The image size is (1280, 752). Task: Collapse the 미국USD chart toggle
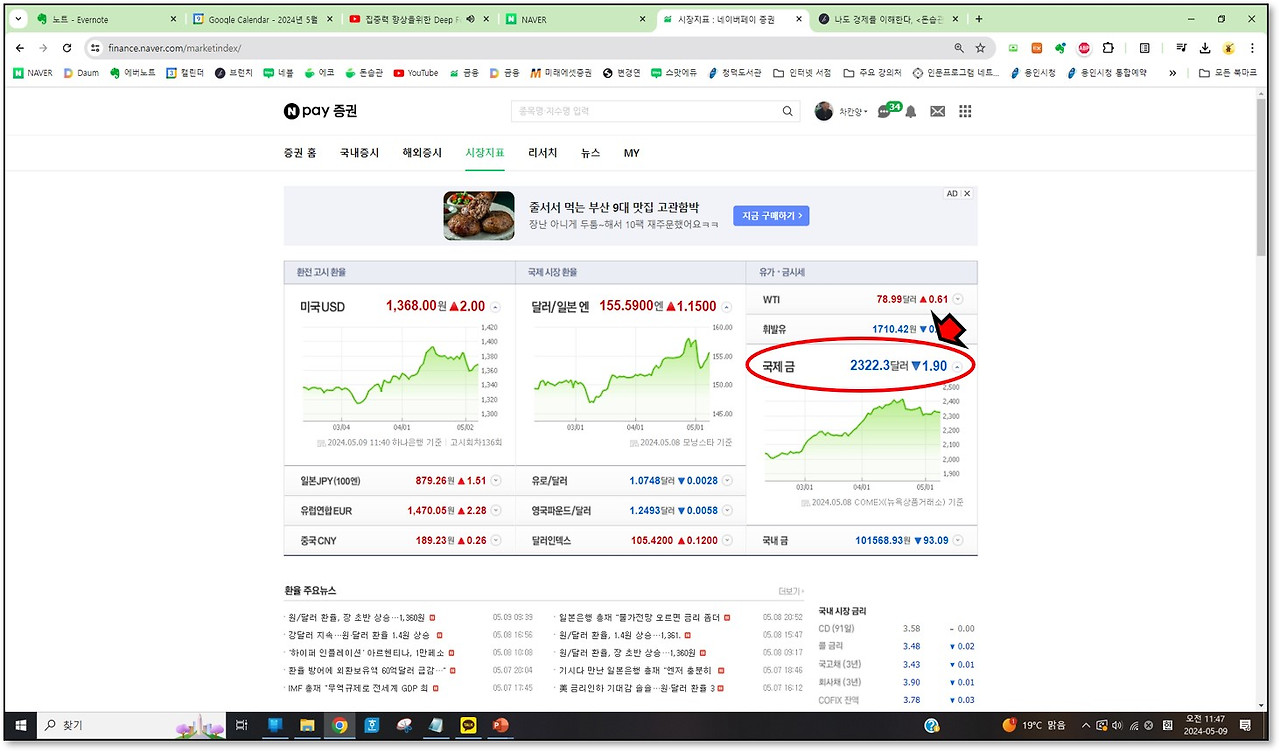pyautogui.click(x=496, y=307)
